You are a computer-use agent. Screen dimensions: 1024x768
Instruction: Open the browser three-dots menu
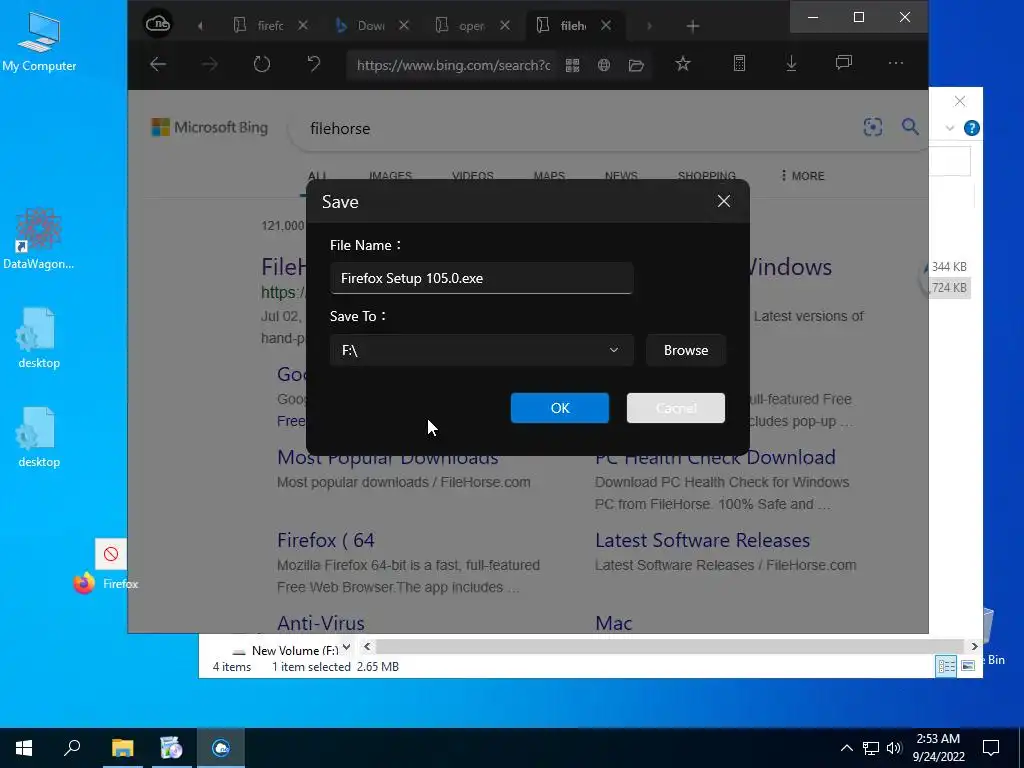coord(895,63)
